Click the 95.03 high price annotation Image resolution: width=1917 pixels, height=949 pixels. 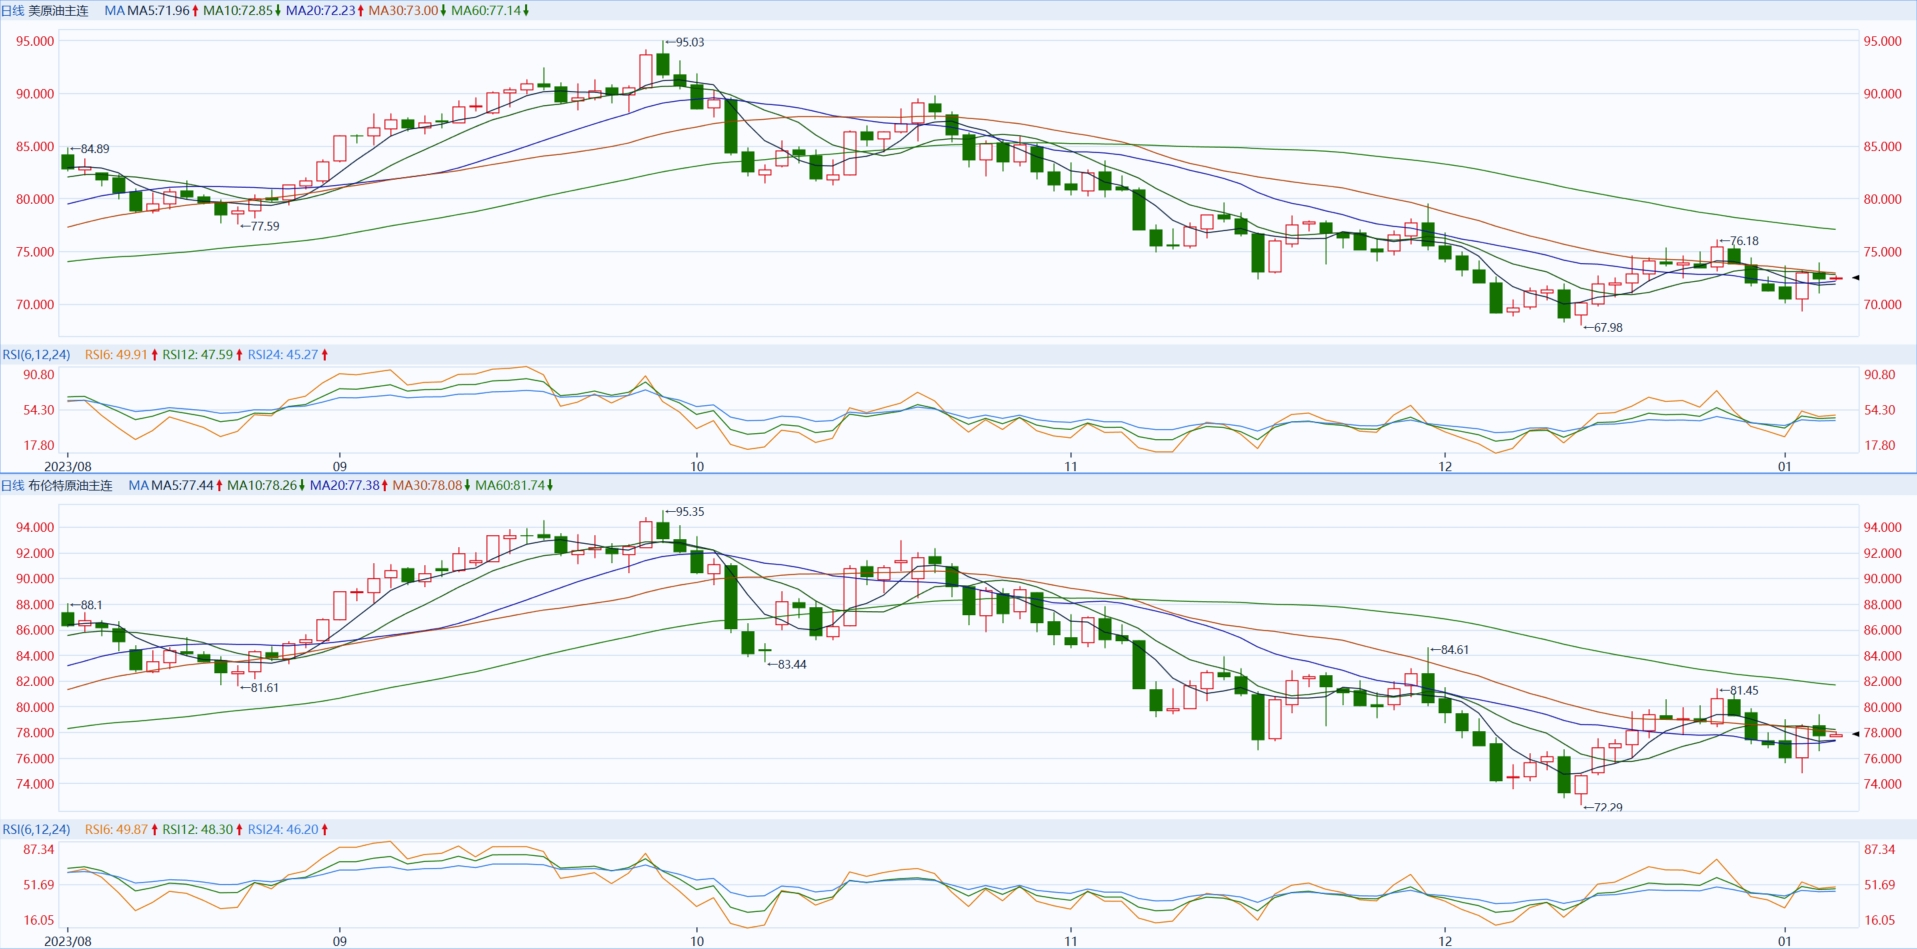(685, 43)
